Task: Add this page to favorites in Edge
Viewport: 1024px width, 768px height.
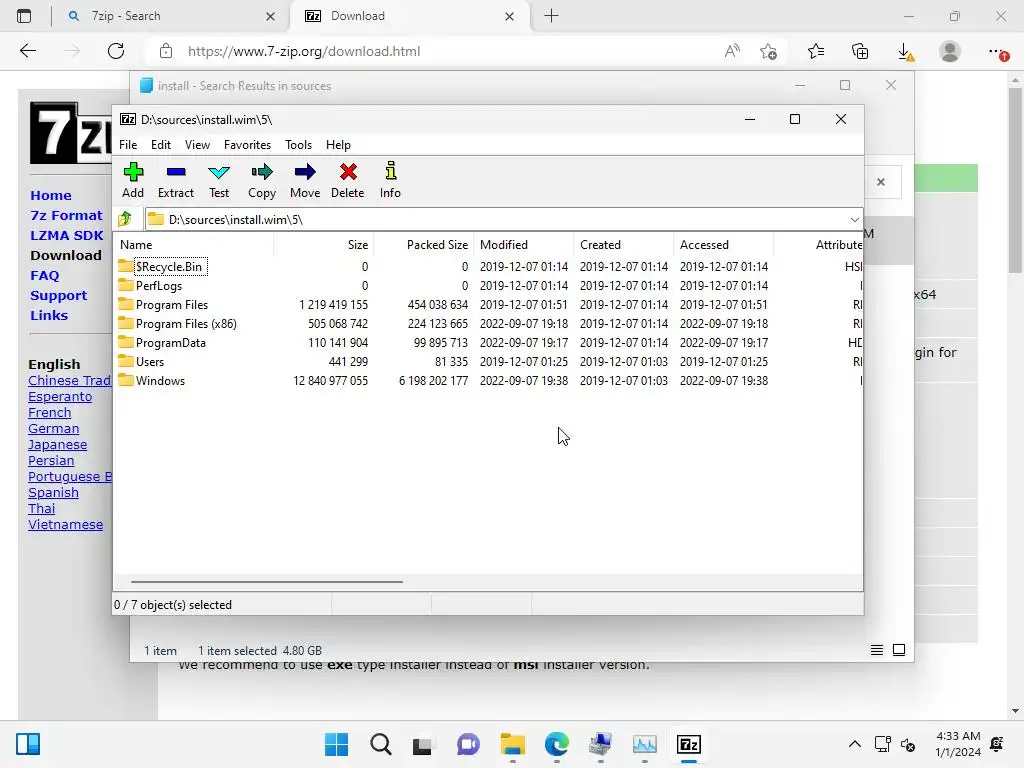Action: point(769,52)
